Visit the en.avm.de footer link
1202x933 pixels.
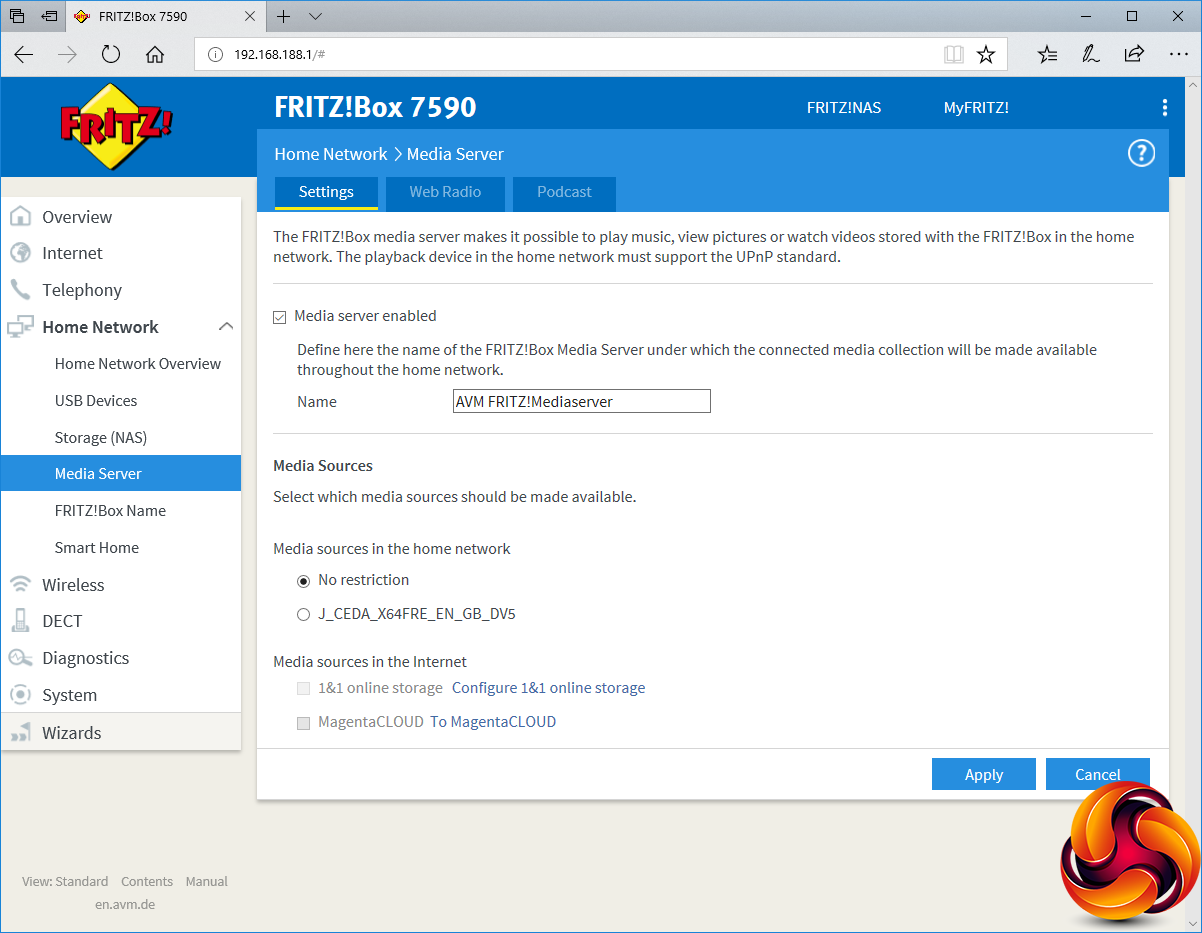[x=125, y=905]
